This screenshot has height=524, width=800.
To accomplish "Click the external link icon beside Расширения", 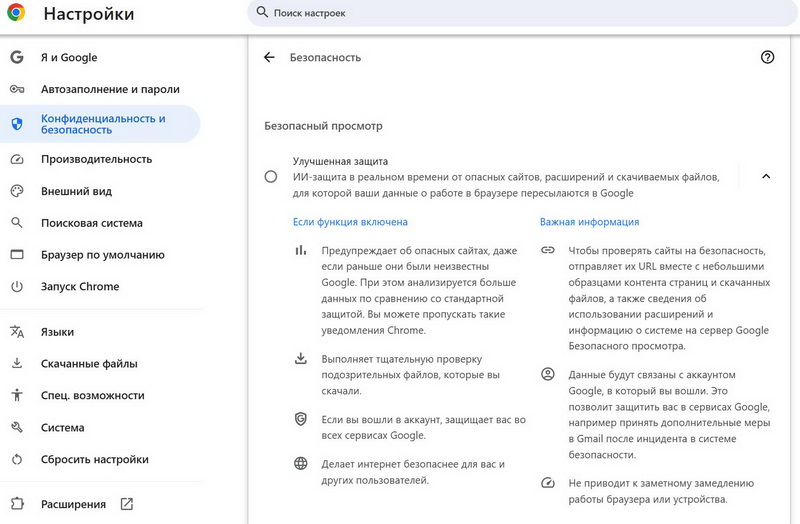I will pyautogui.click(x=127, y=504).
